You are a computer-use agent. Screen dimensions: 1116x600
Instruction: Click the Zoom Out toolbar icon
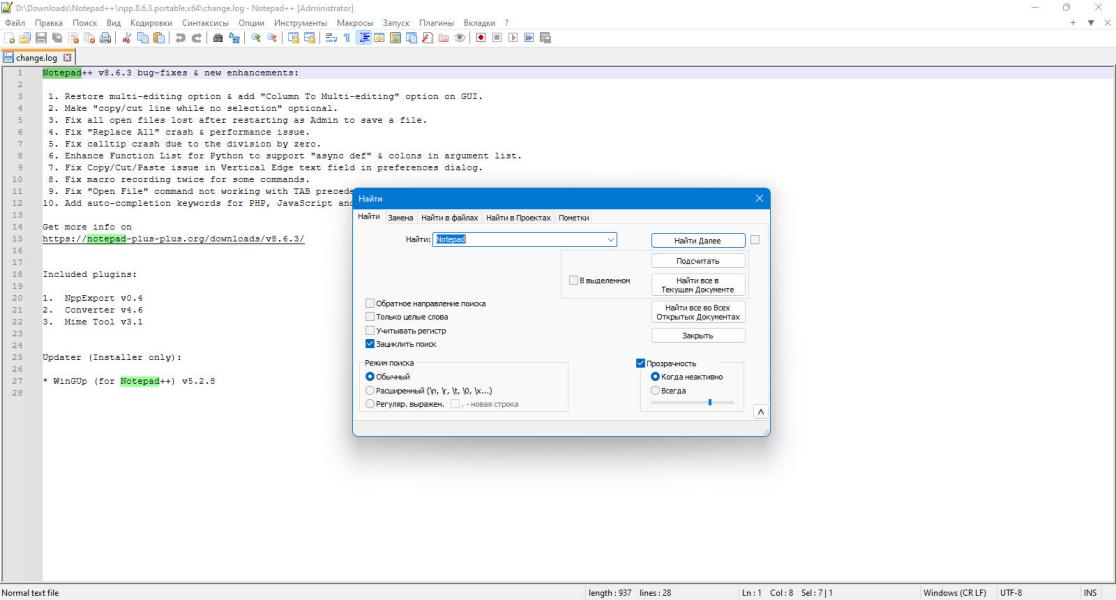(272, 38)
